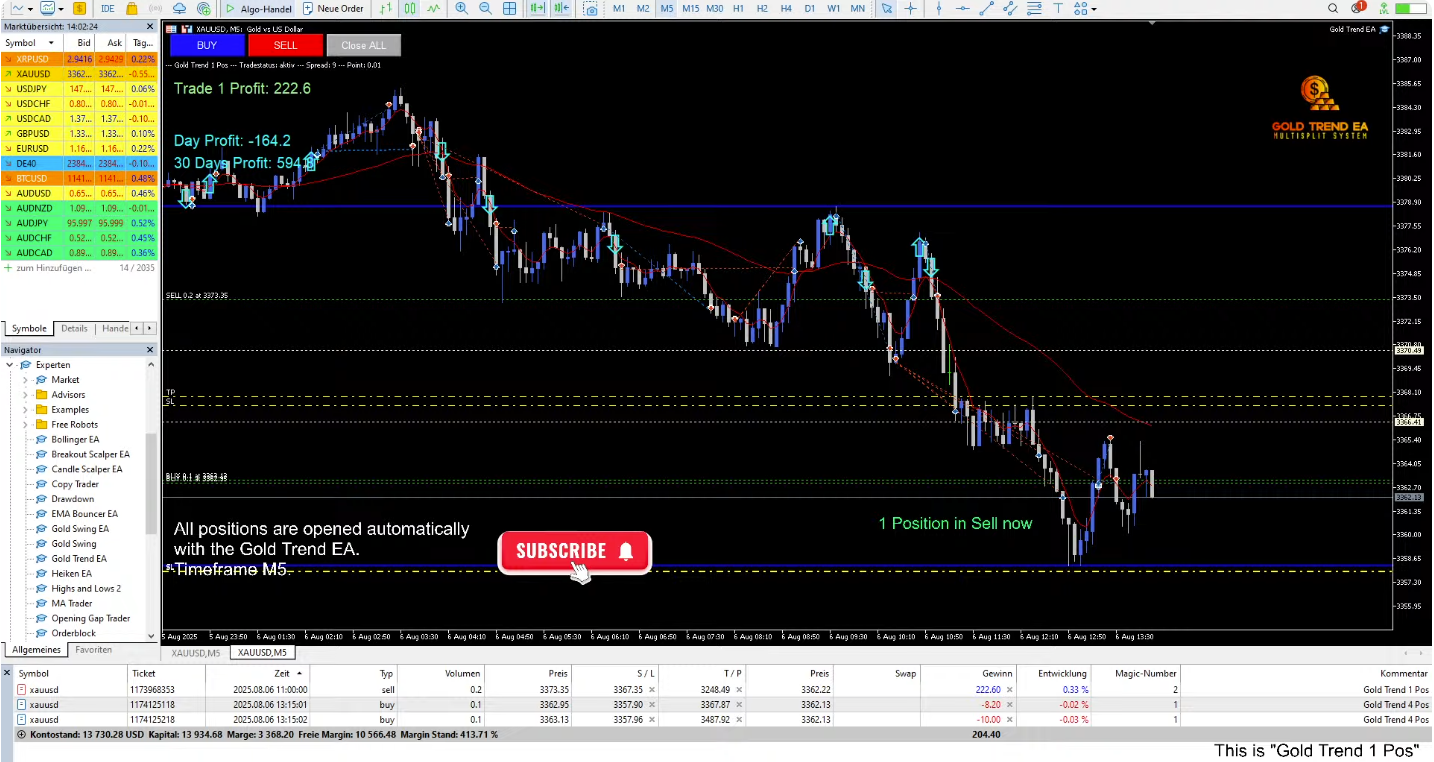The width and height of the screenshot is (1434, 762).
Task: Select Gold Trend EA in Navigator
Action: point(79,559)
